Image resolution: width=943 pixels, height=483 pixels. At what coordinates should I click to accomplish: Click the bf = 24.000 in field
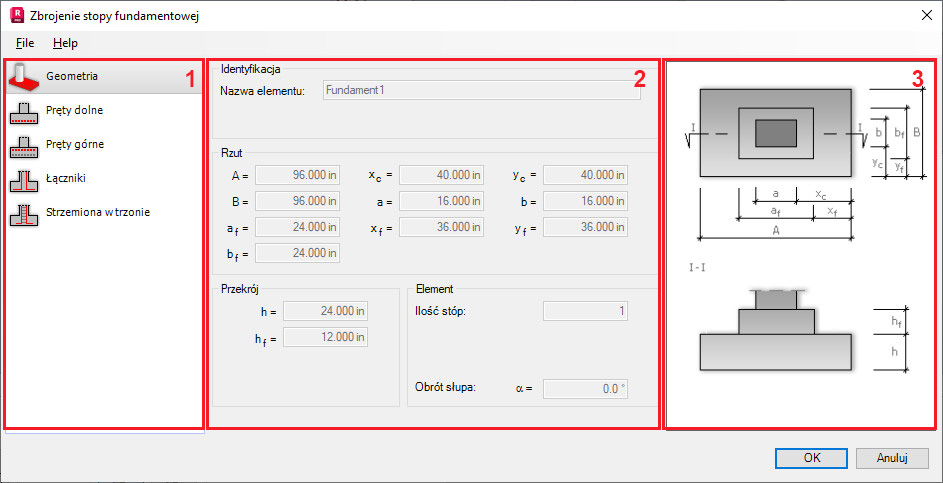[x=298, y=253]
